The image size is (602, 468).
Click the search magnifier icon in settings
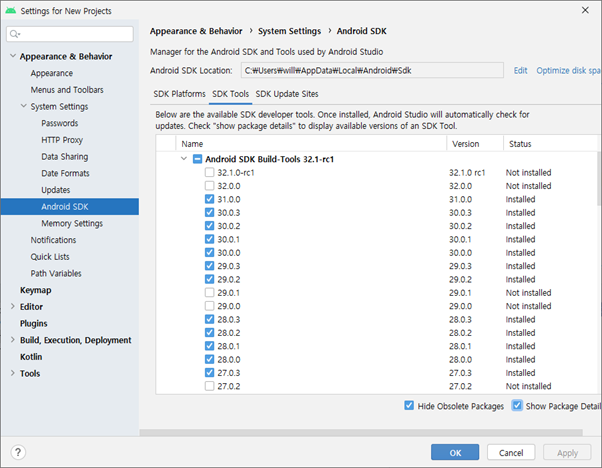15,34
